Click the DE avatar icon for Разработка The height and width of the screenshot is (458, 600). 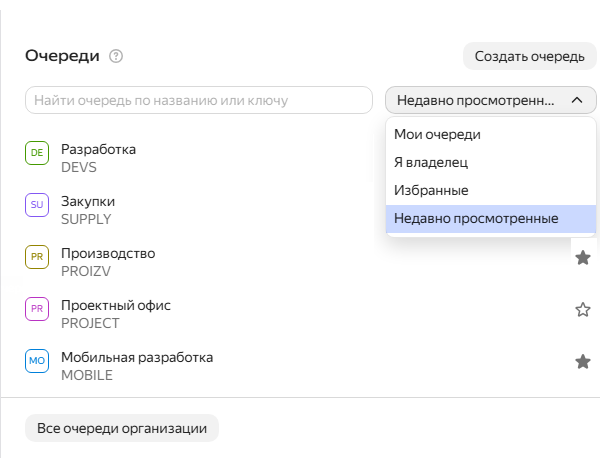click(x=37, y=153)
